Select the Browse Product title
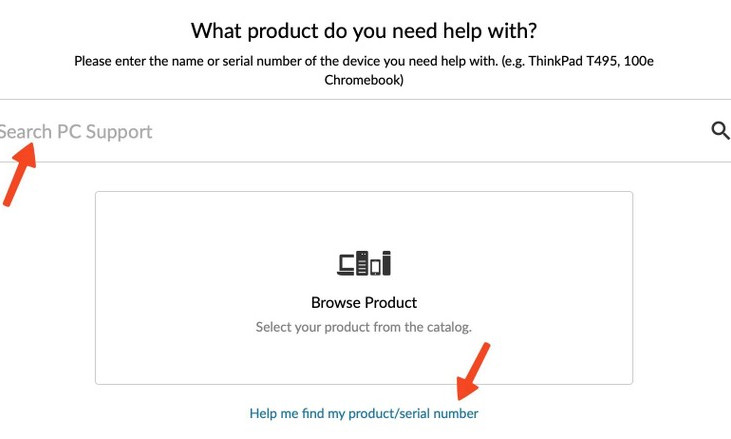 (x=364, y=302)
